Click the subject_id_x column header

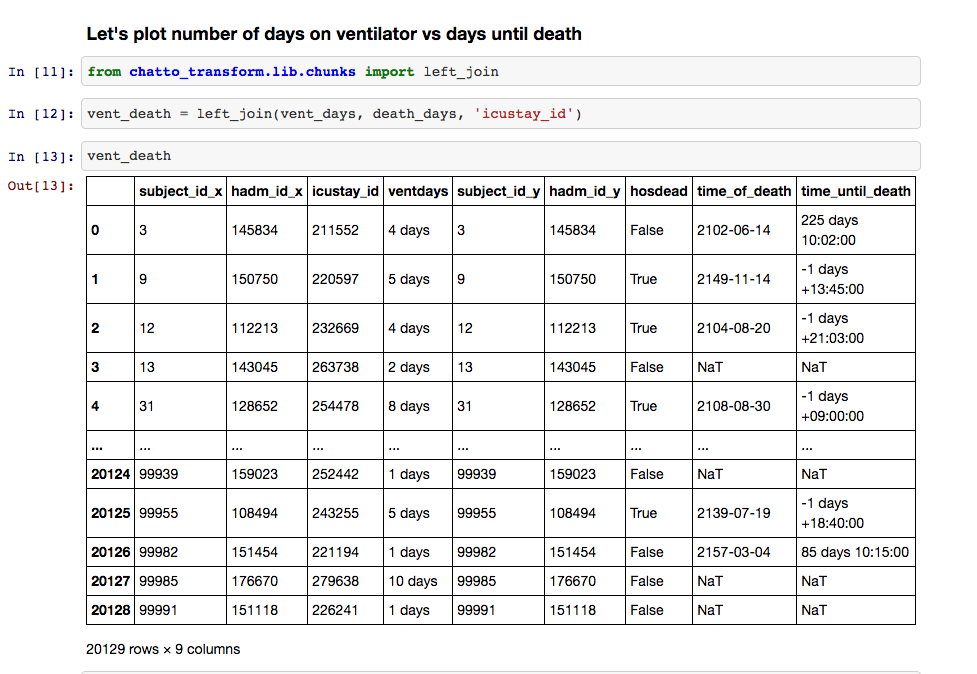[180, 191]
